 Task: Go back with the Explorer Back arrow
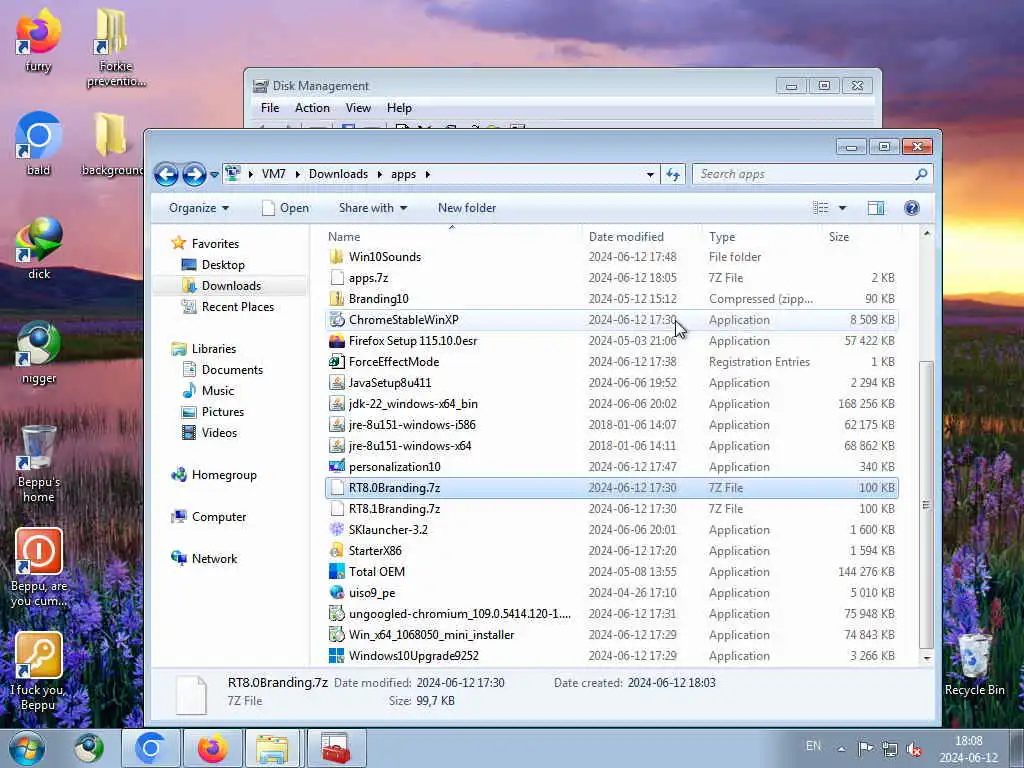pos(166,174)
